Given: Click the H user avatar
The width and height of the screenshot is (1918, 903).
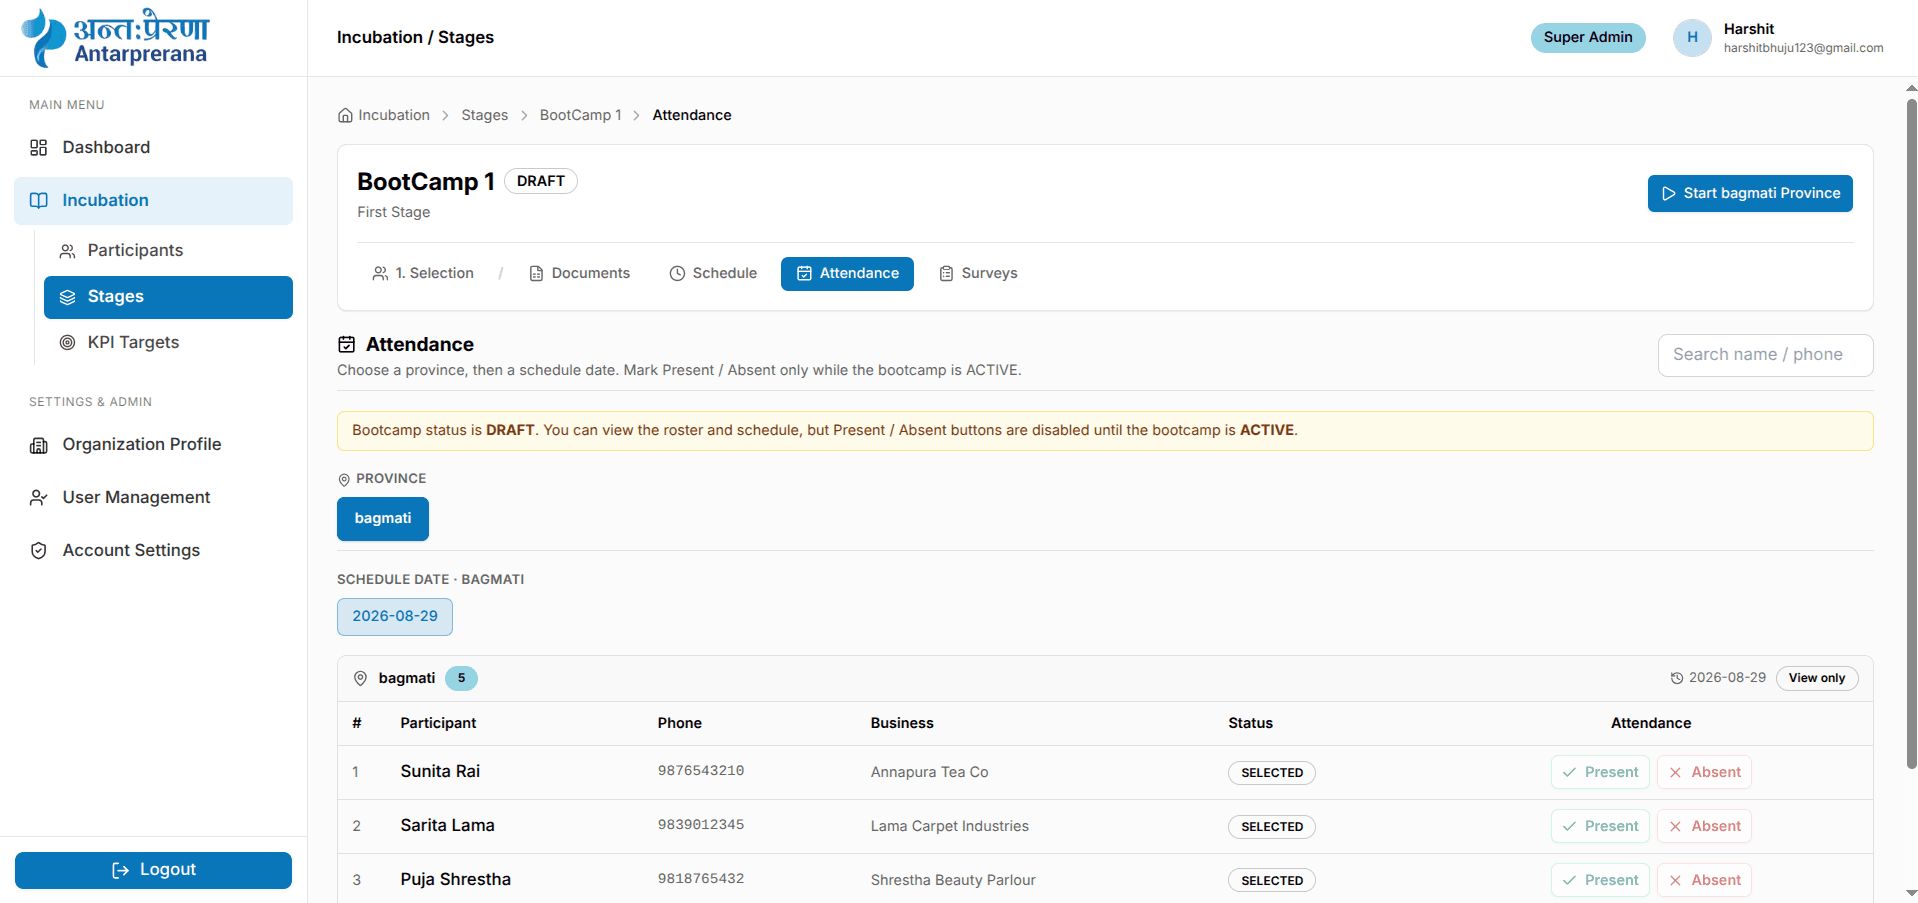Looking at the screenshot, I should click(1692, 38).
